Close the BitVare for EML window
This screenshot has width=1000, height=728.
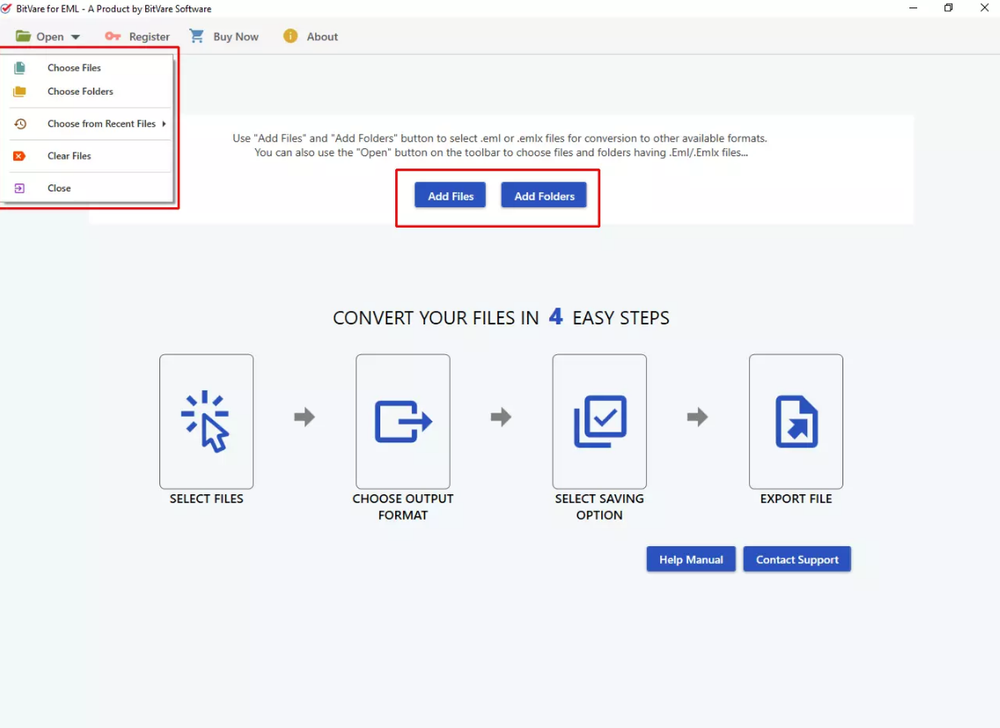pos(984,8)
